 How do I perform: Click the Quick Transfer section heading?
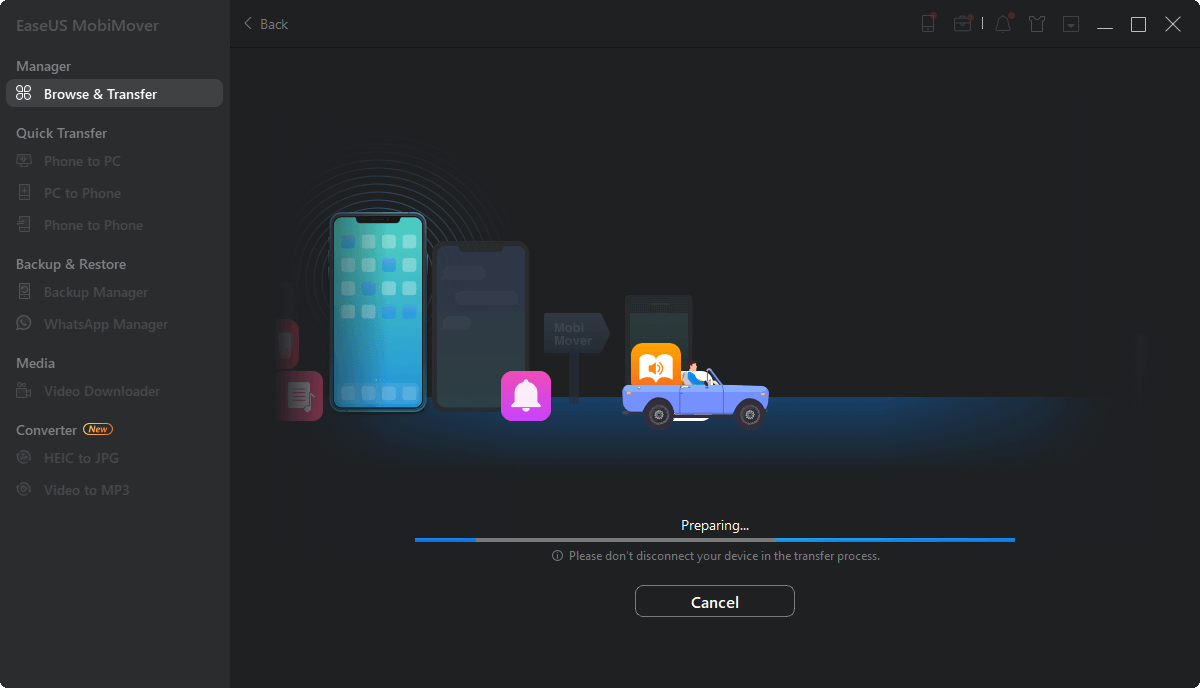coord(61,133)
